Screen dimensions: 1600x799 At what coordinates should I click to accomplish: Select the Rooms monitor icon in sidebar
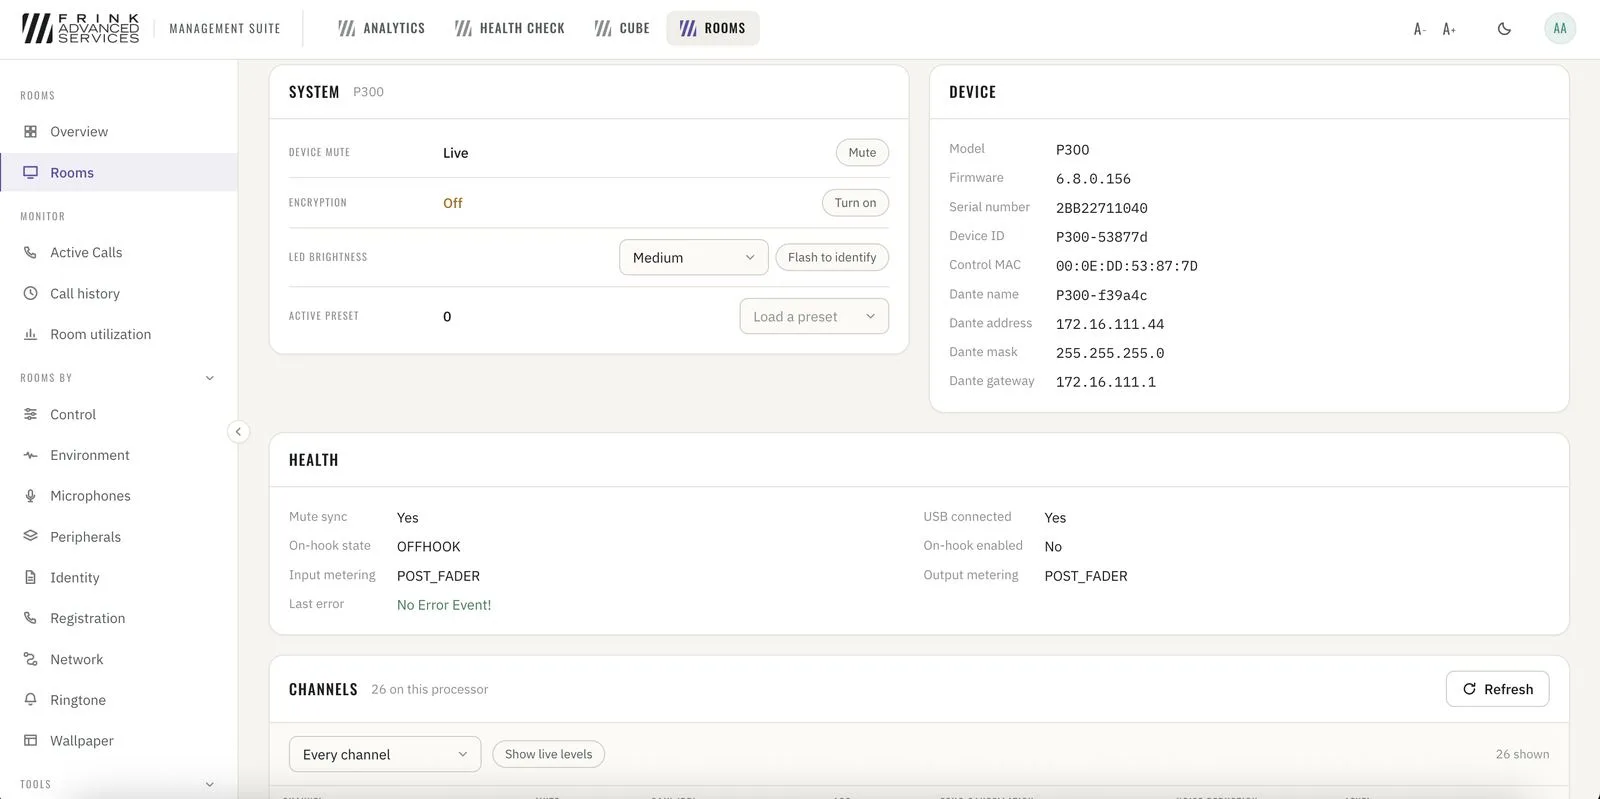point(30,172)
